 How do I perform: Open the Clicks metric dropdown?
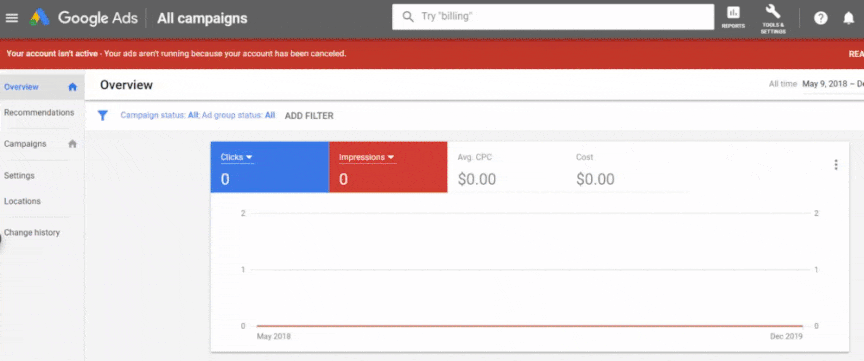[236, 158]
